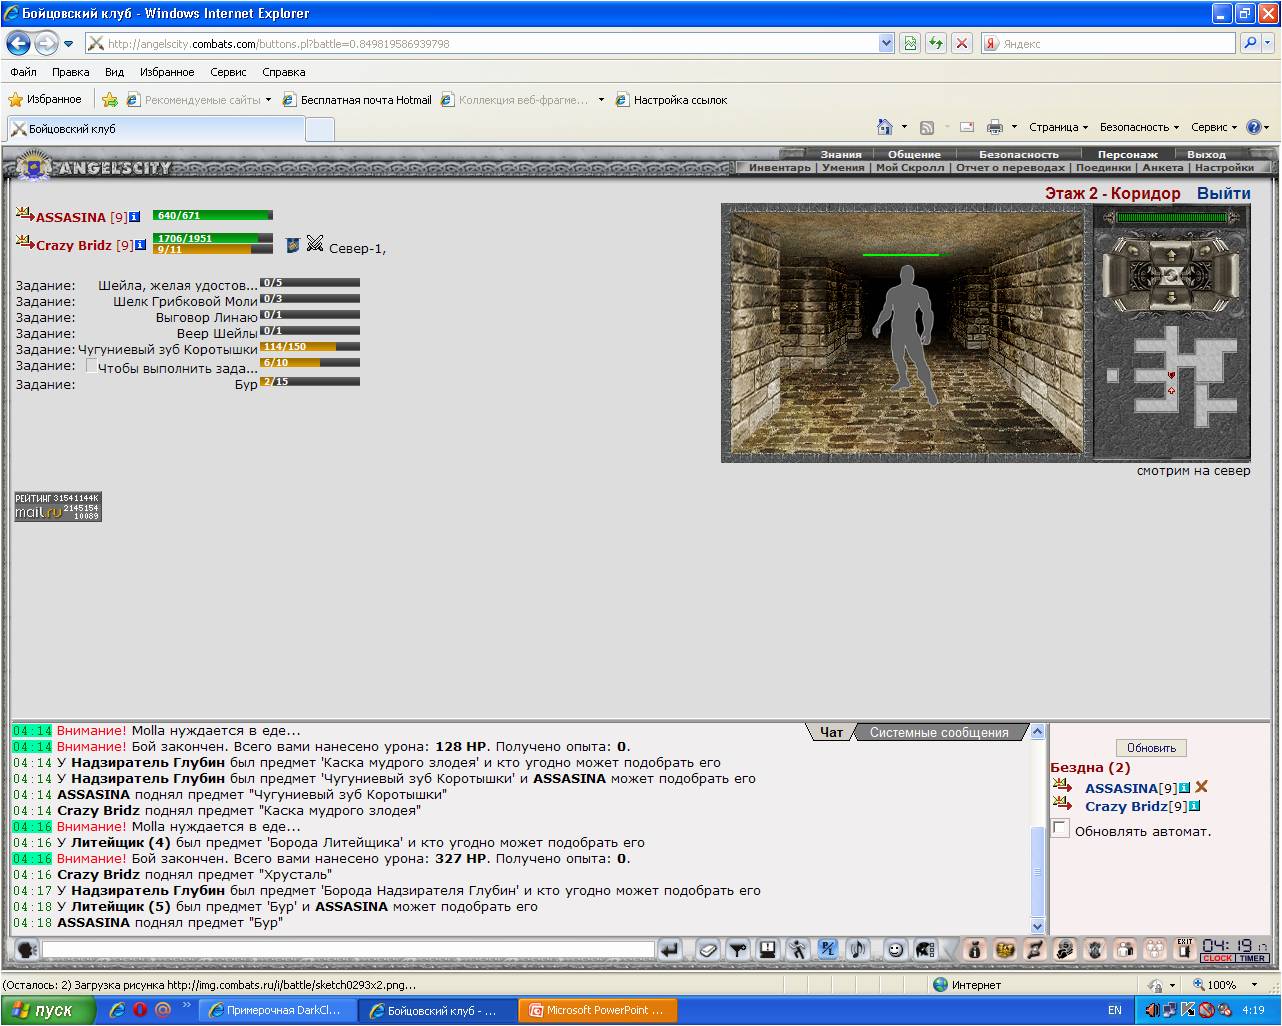Click the blue Выйти link
Viewport: 1282px width, 1026px height.
pos(1223,193)
